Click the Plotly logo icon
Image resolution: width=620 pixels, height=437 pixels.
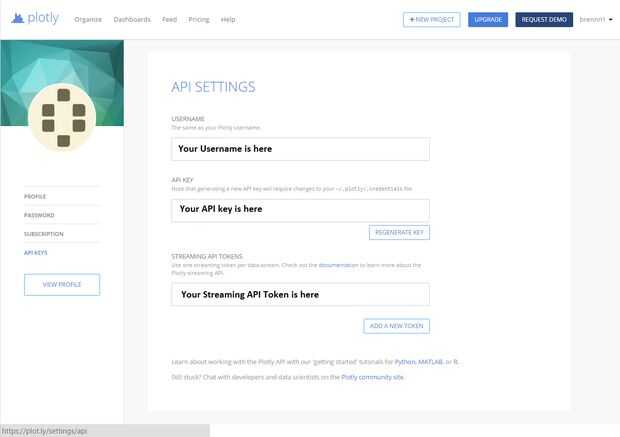[17, 19]
